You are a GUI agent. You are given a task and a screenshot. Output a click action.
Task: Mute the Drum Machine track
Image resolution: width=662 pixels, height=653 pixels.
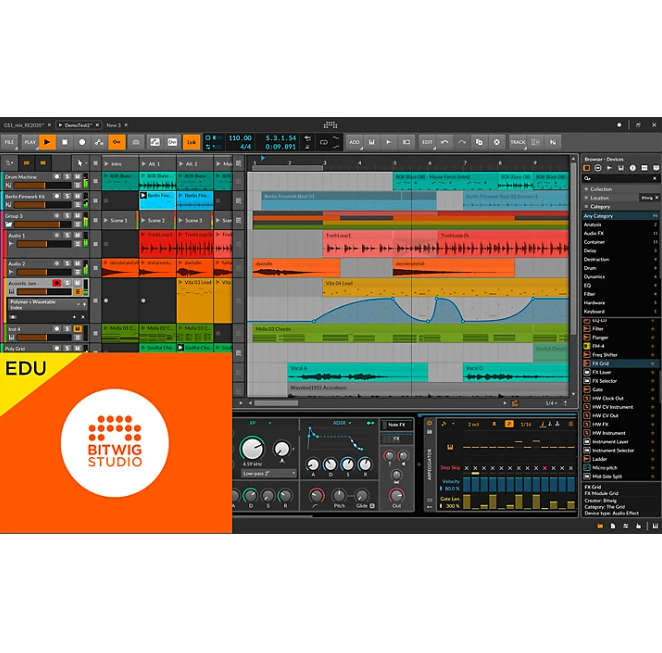coord(76,176)
